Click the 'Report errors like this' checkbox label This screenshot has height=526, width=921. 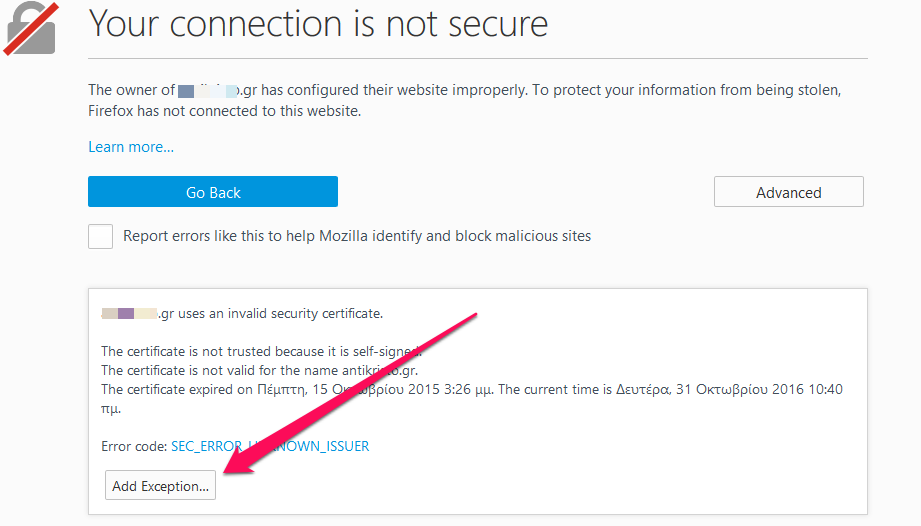pyautogui.click(x=357, y=236)
